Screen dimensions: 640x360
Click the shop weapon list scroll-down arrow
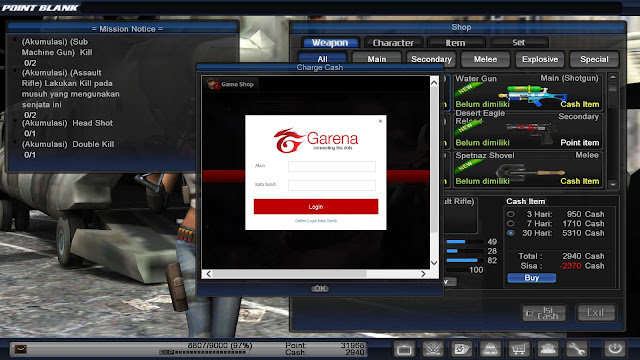pos(613,185)
